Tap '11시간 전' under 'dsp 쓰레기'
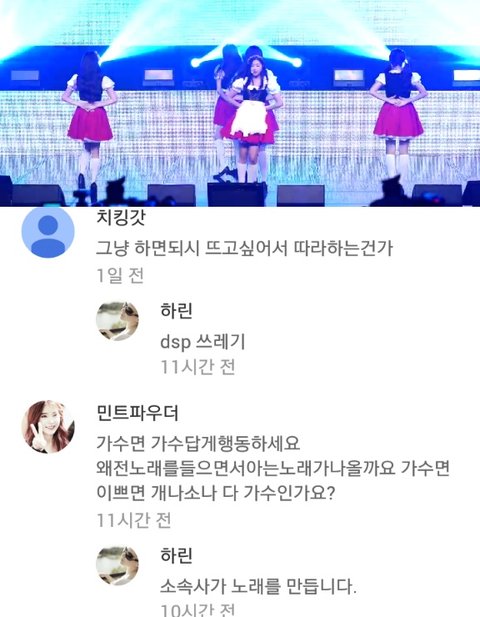Image resolution: width=480 pixels, height=617 pixels. click(x=198, y=367)
